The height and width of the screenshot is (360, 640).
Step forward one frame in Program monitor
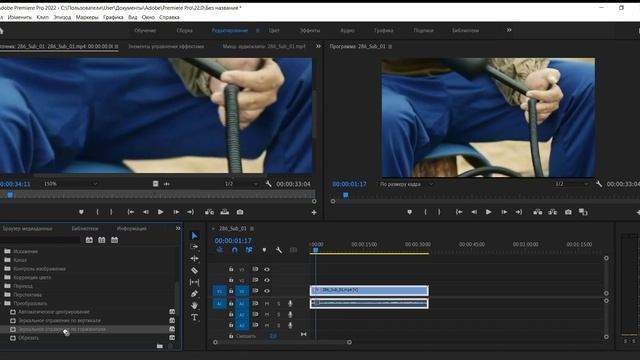click(504, 212)
